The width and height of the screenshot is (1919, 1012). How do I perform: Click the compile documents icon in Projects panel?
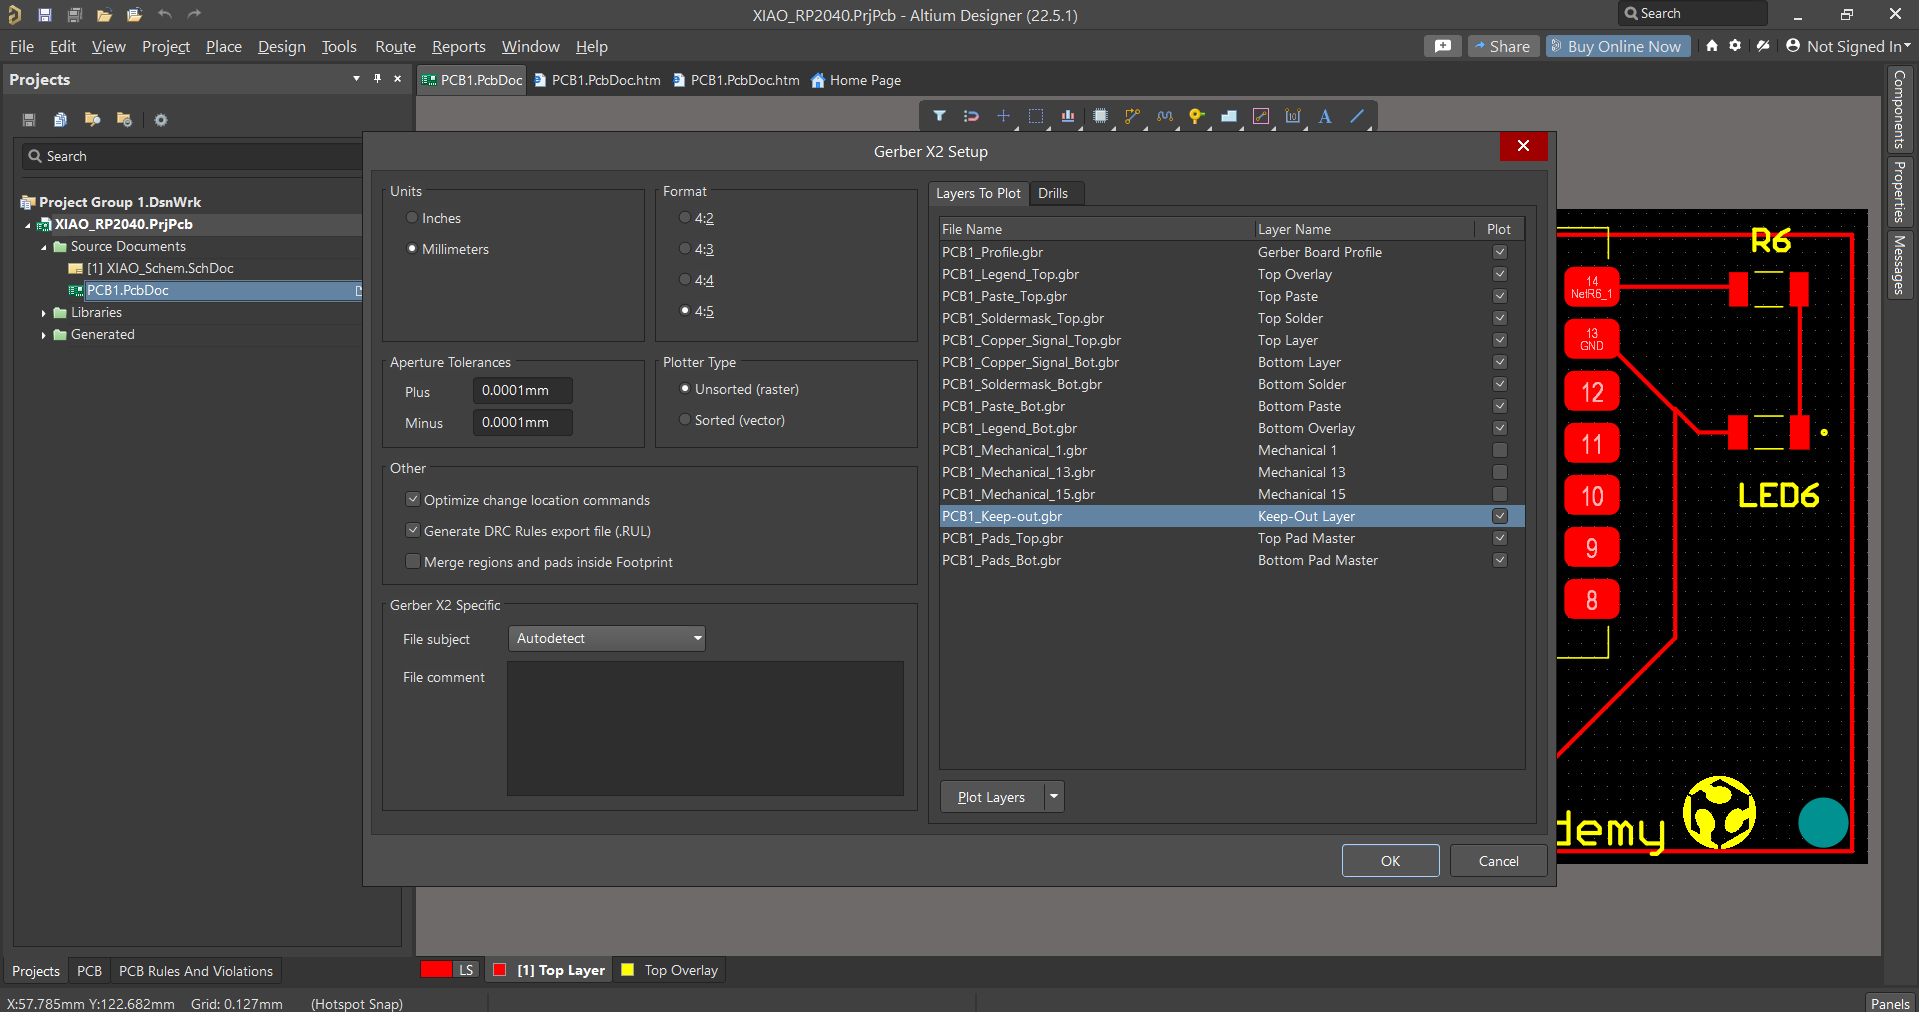(x=61, y=120)
